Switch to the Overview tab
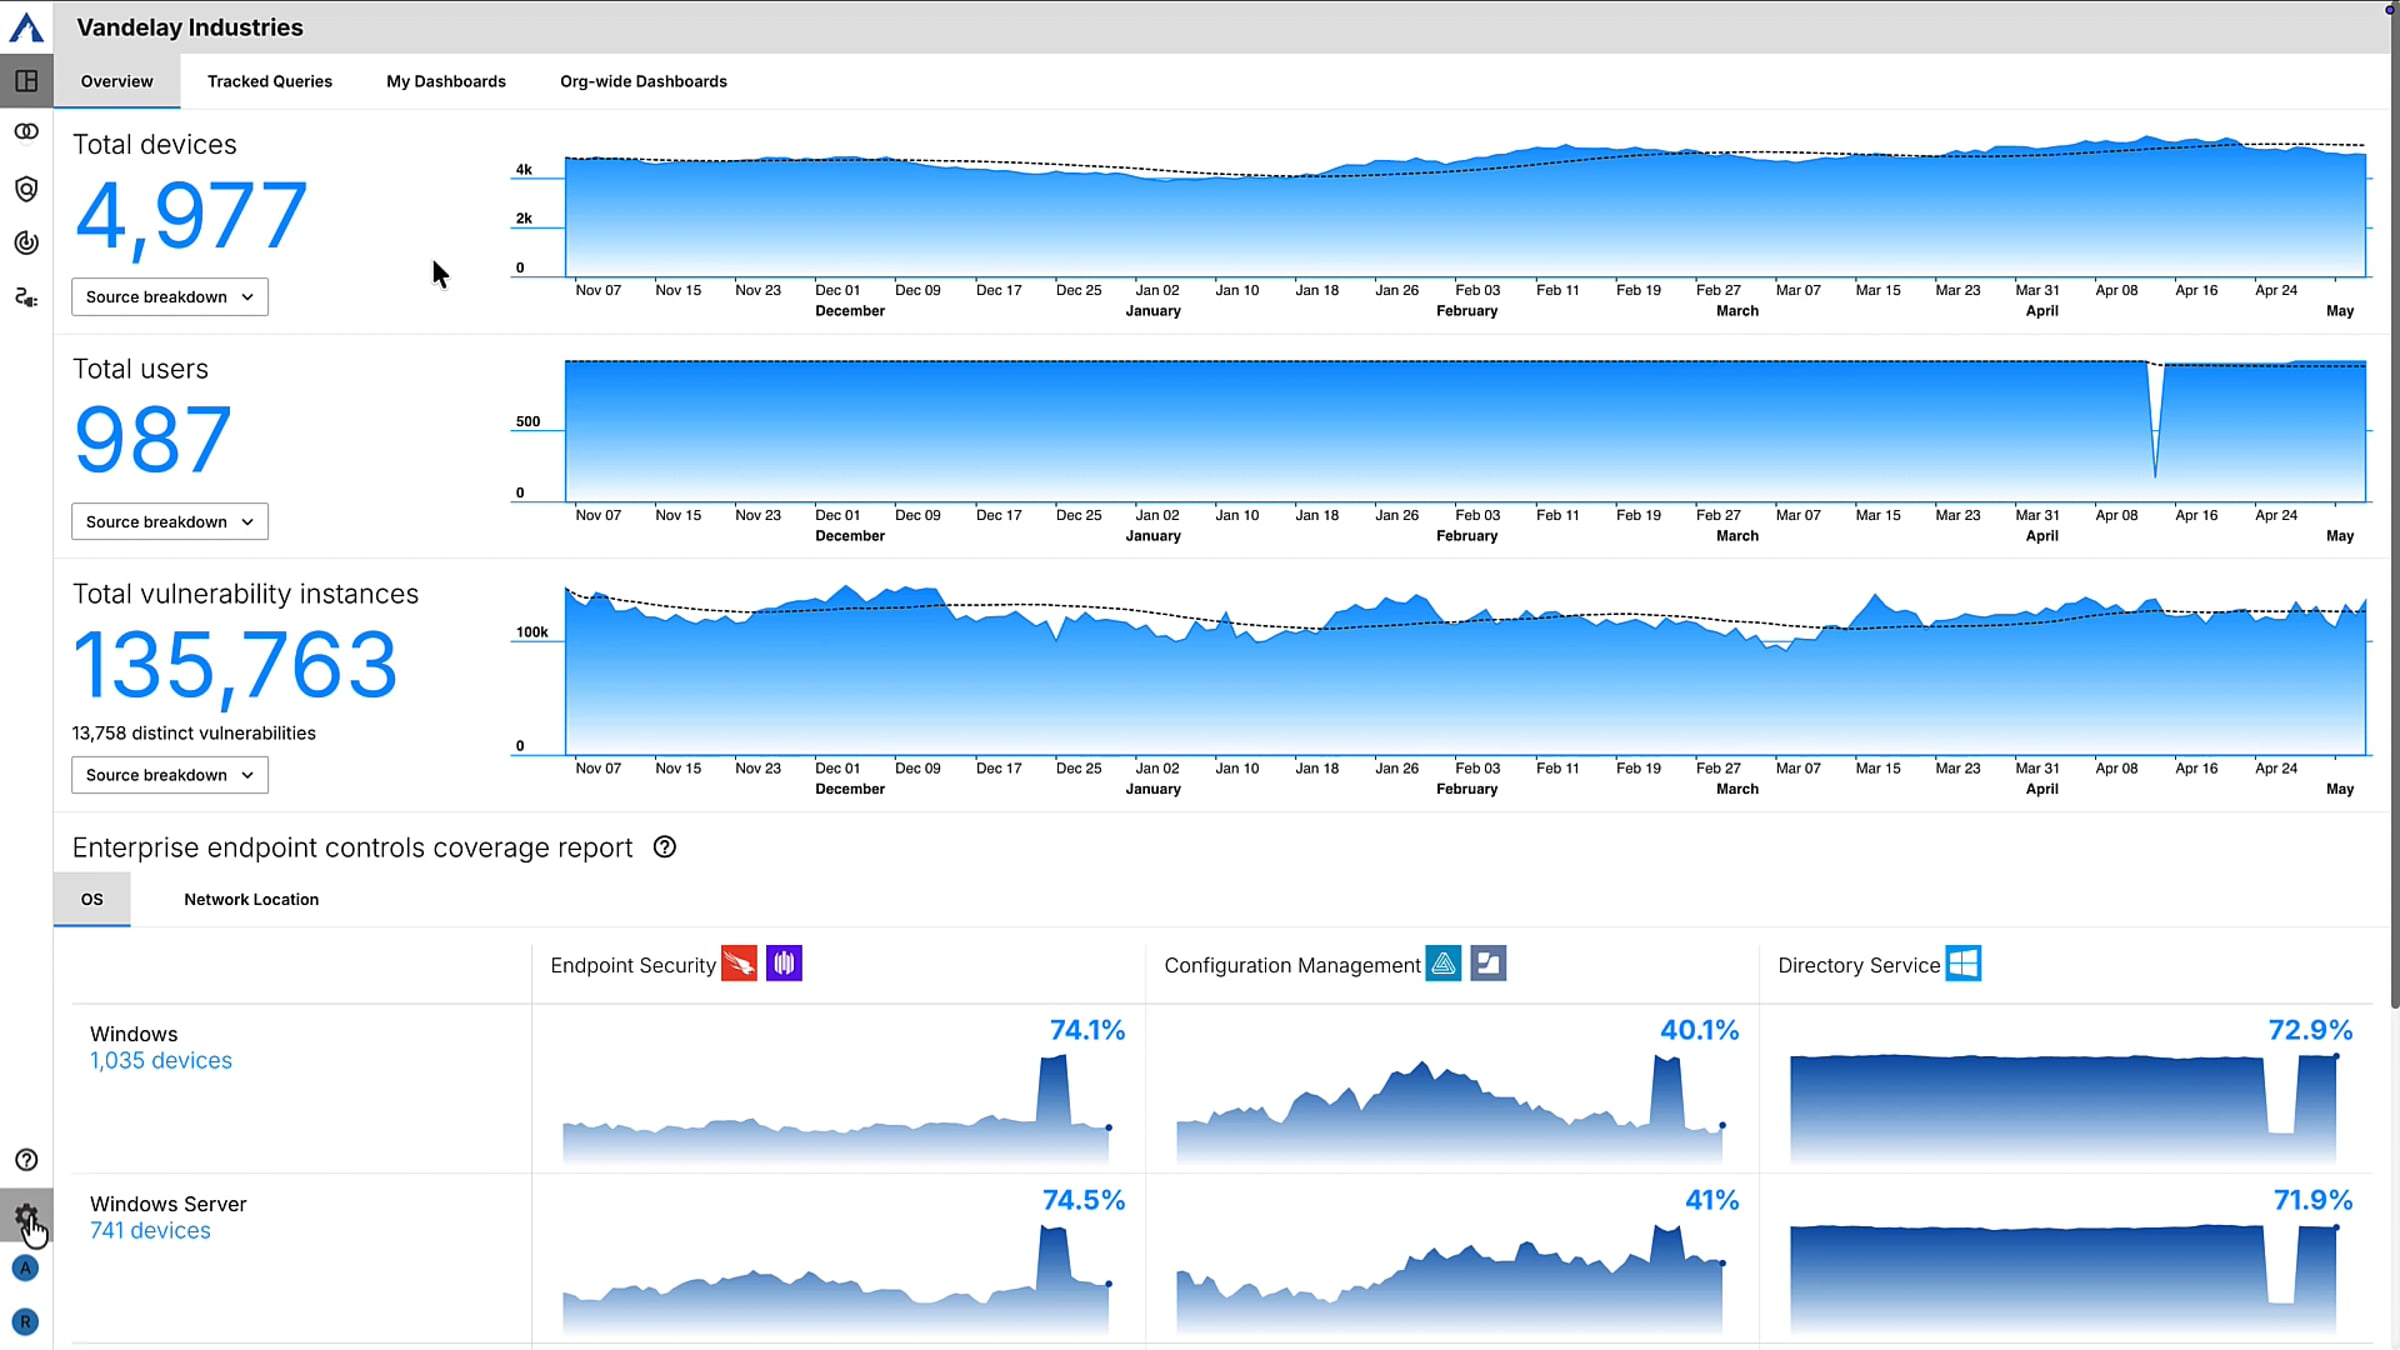The height and width of the screenshot is (1350, 2400). 117,81
